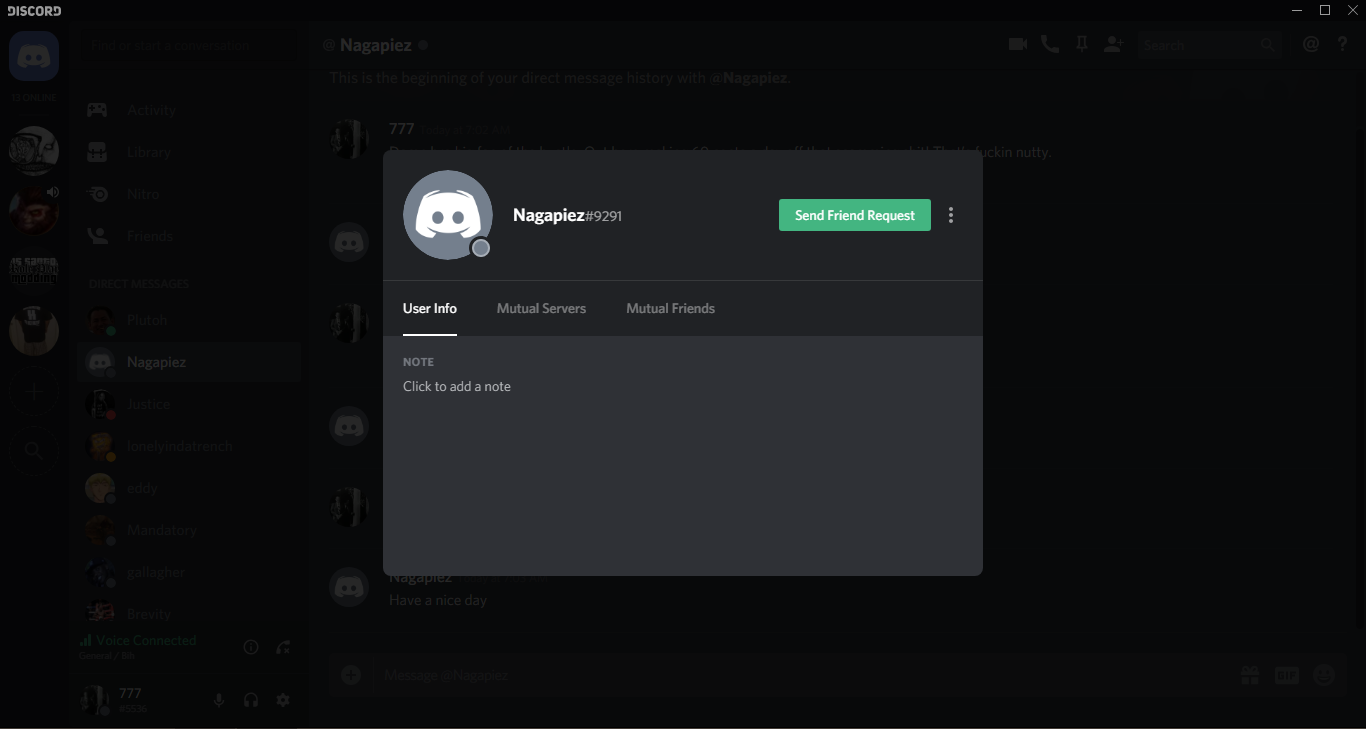1366x729 pixels.
Task: Open the help question mark icon
Action: (1343, 44)
